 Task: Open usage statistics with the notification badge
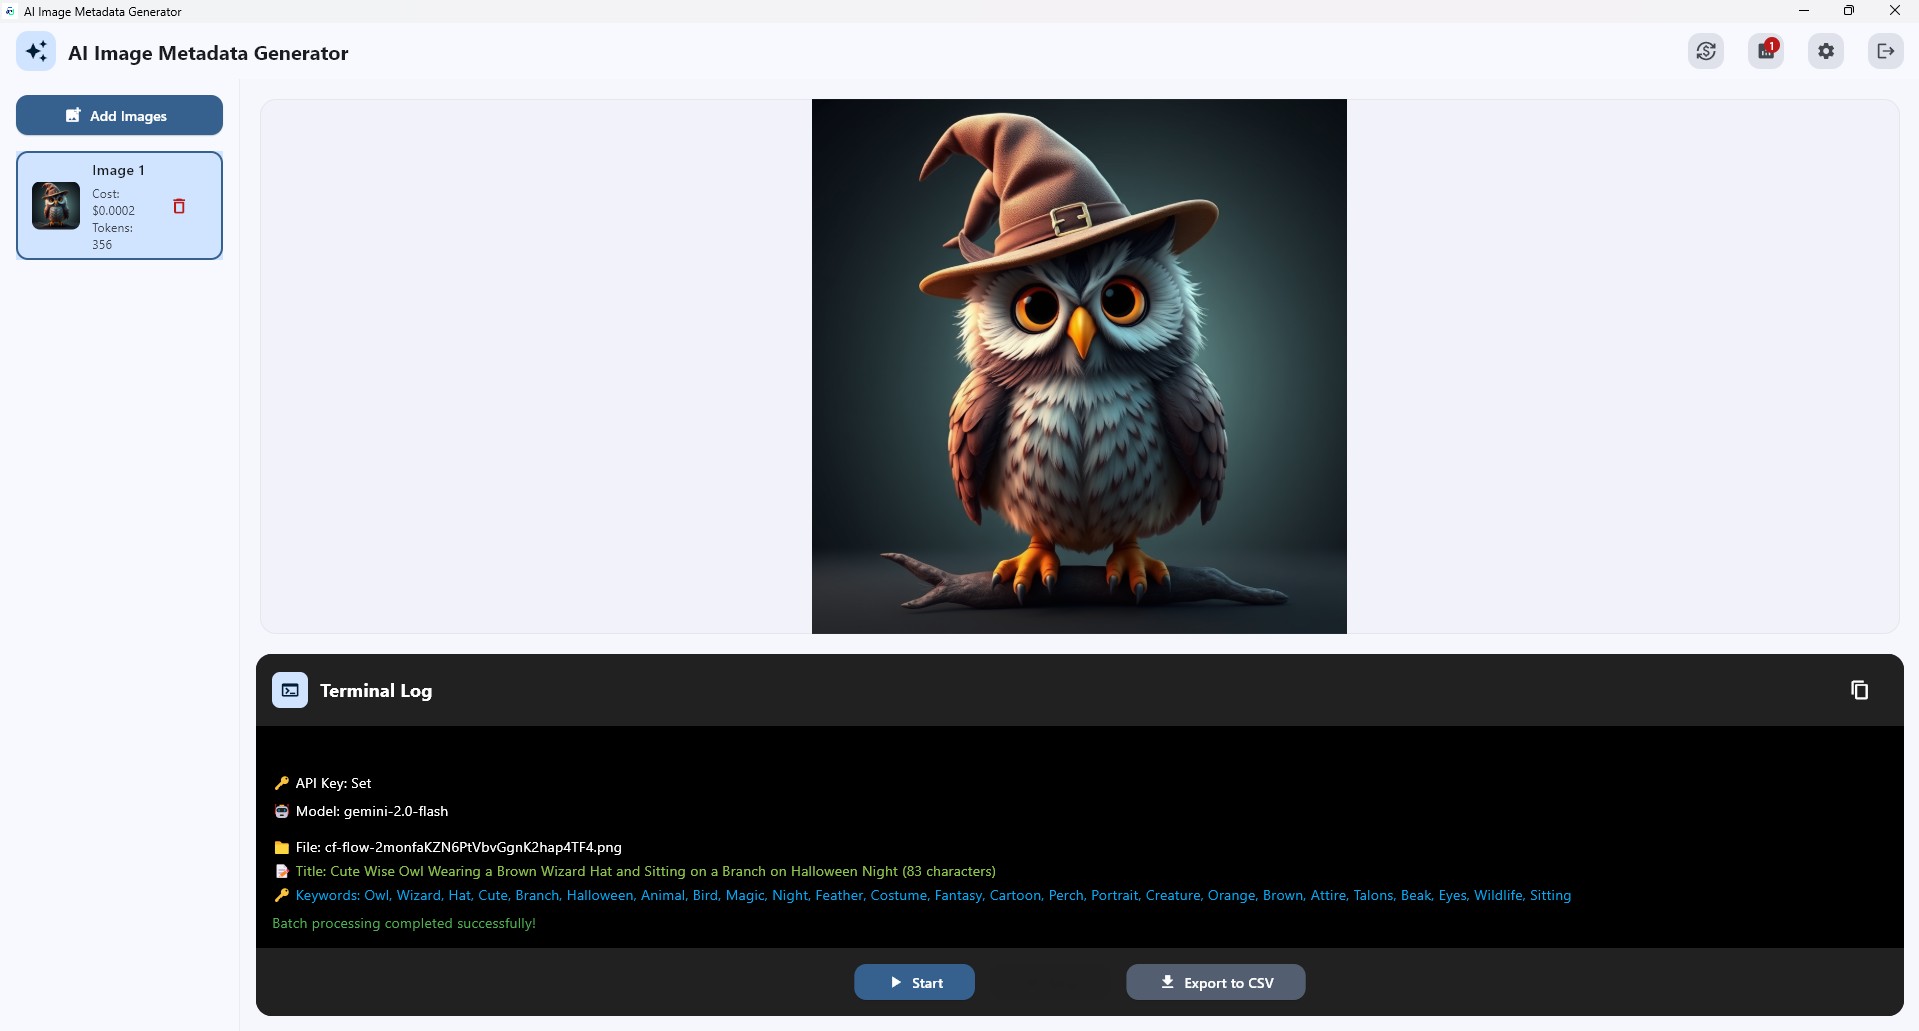point(1765,51)
